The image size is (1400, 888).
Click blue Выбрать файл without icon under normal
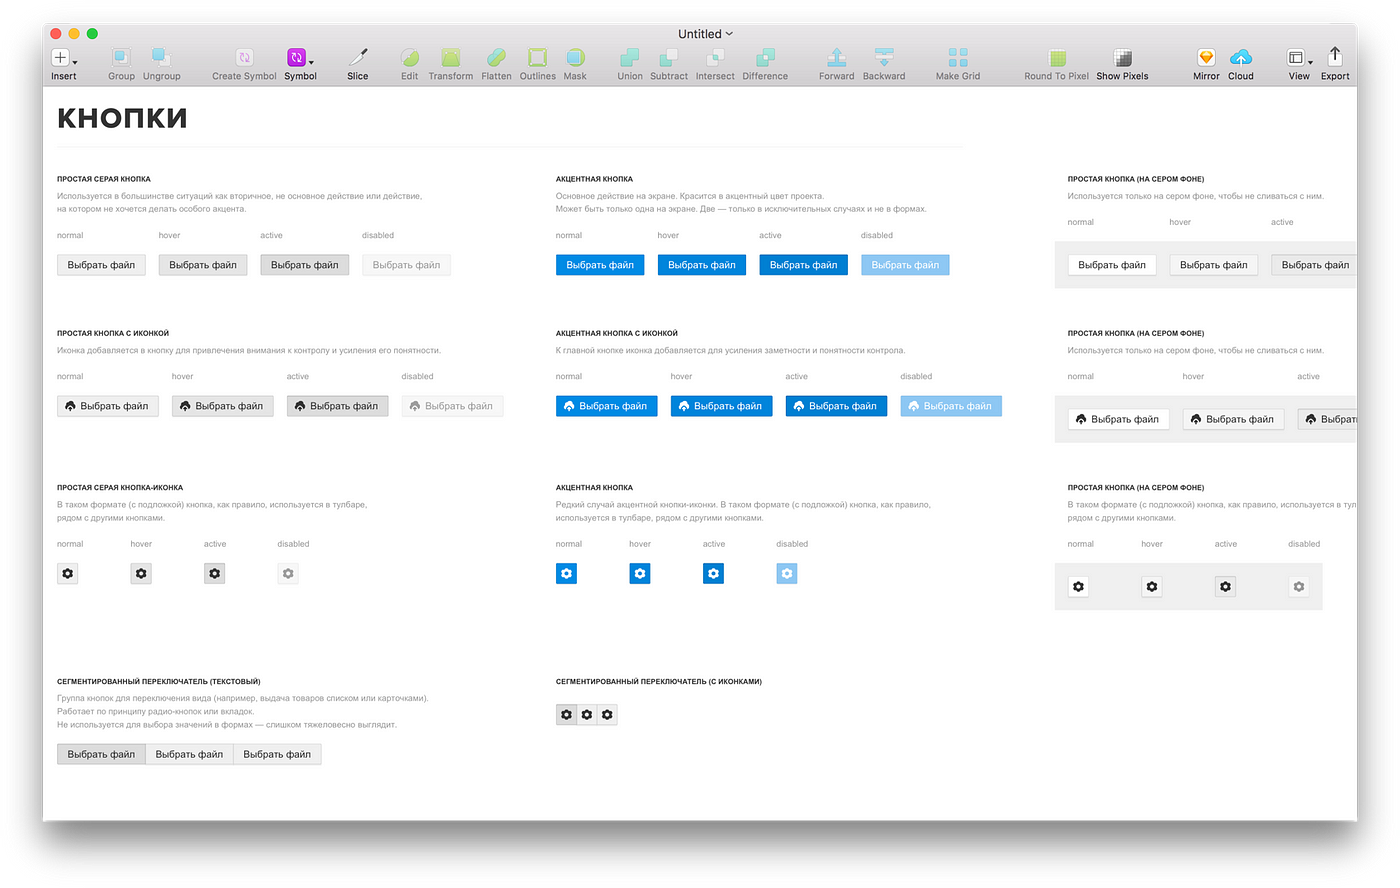[x=600, y=265]
